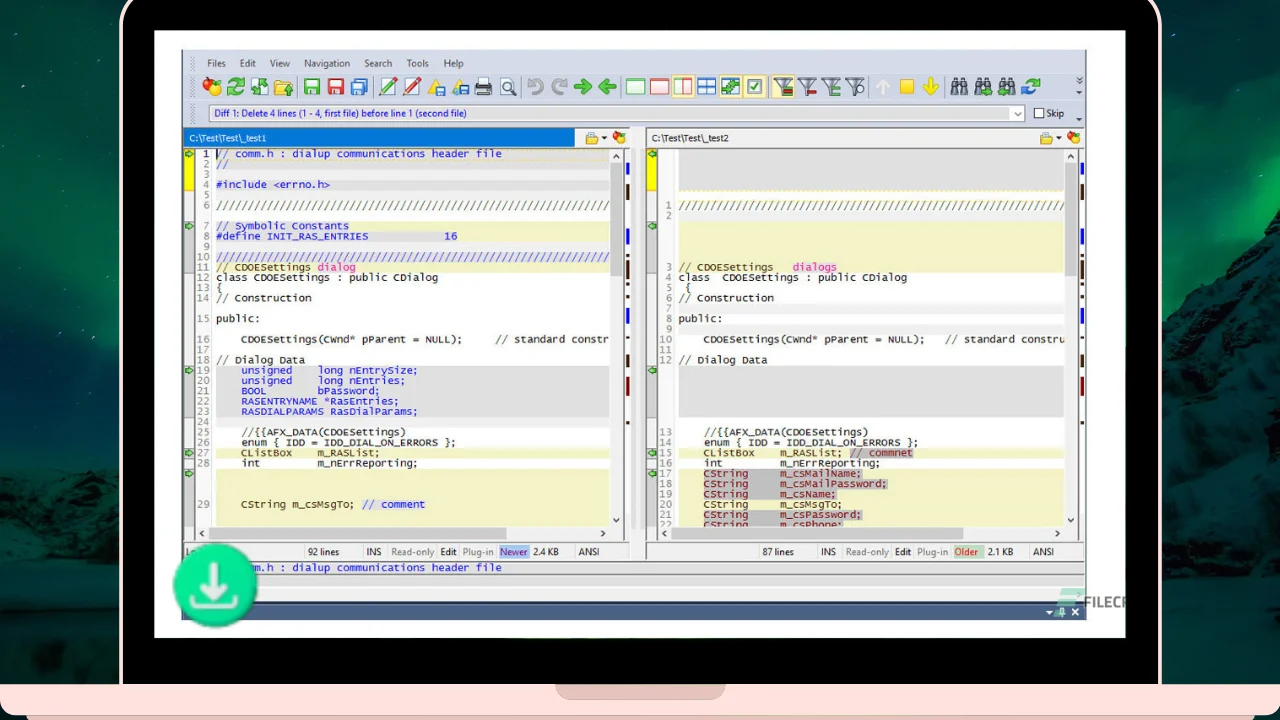
Task: Toggle the synchronized scrolling toolbar icon
Action: (x=731, y=87)
